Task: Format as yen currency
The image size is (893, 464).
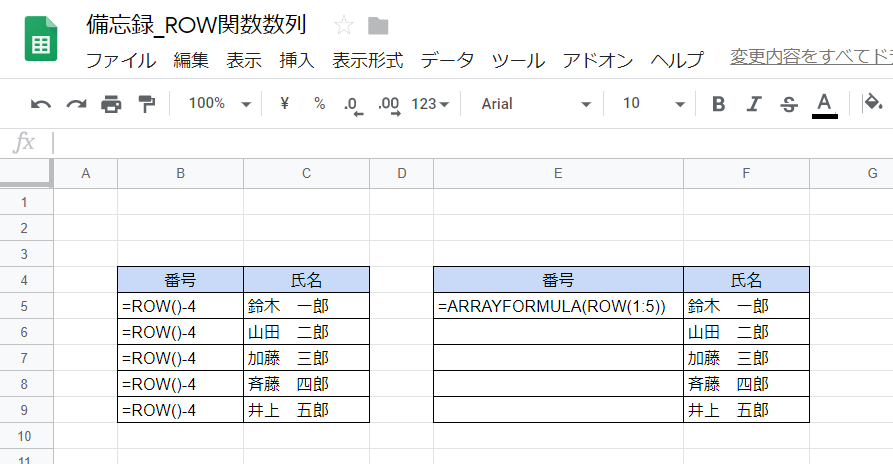Action: pos(285,103)
